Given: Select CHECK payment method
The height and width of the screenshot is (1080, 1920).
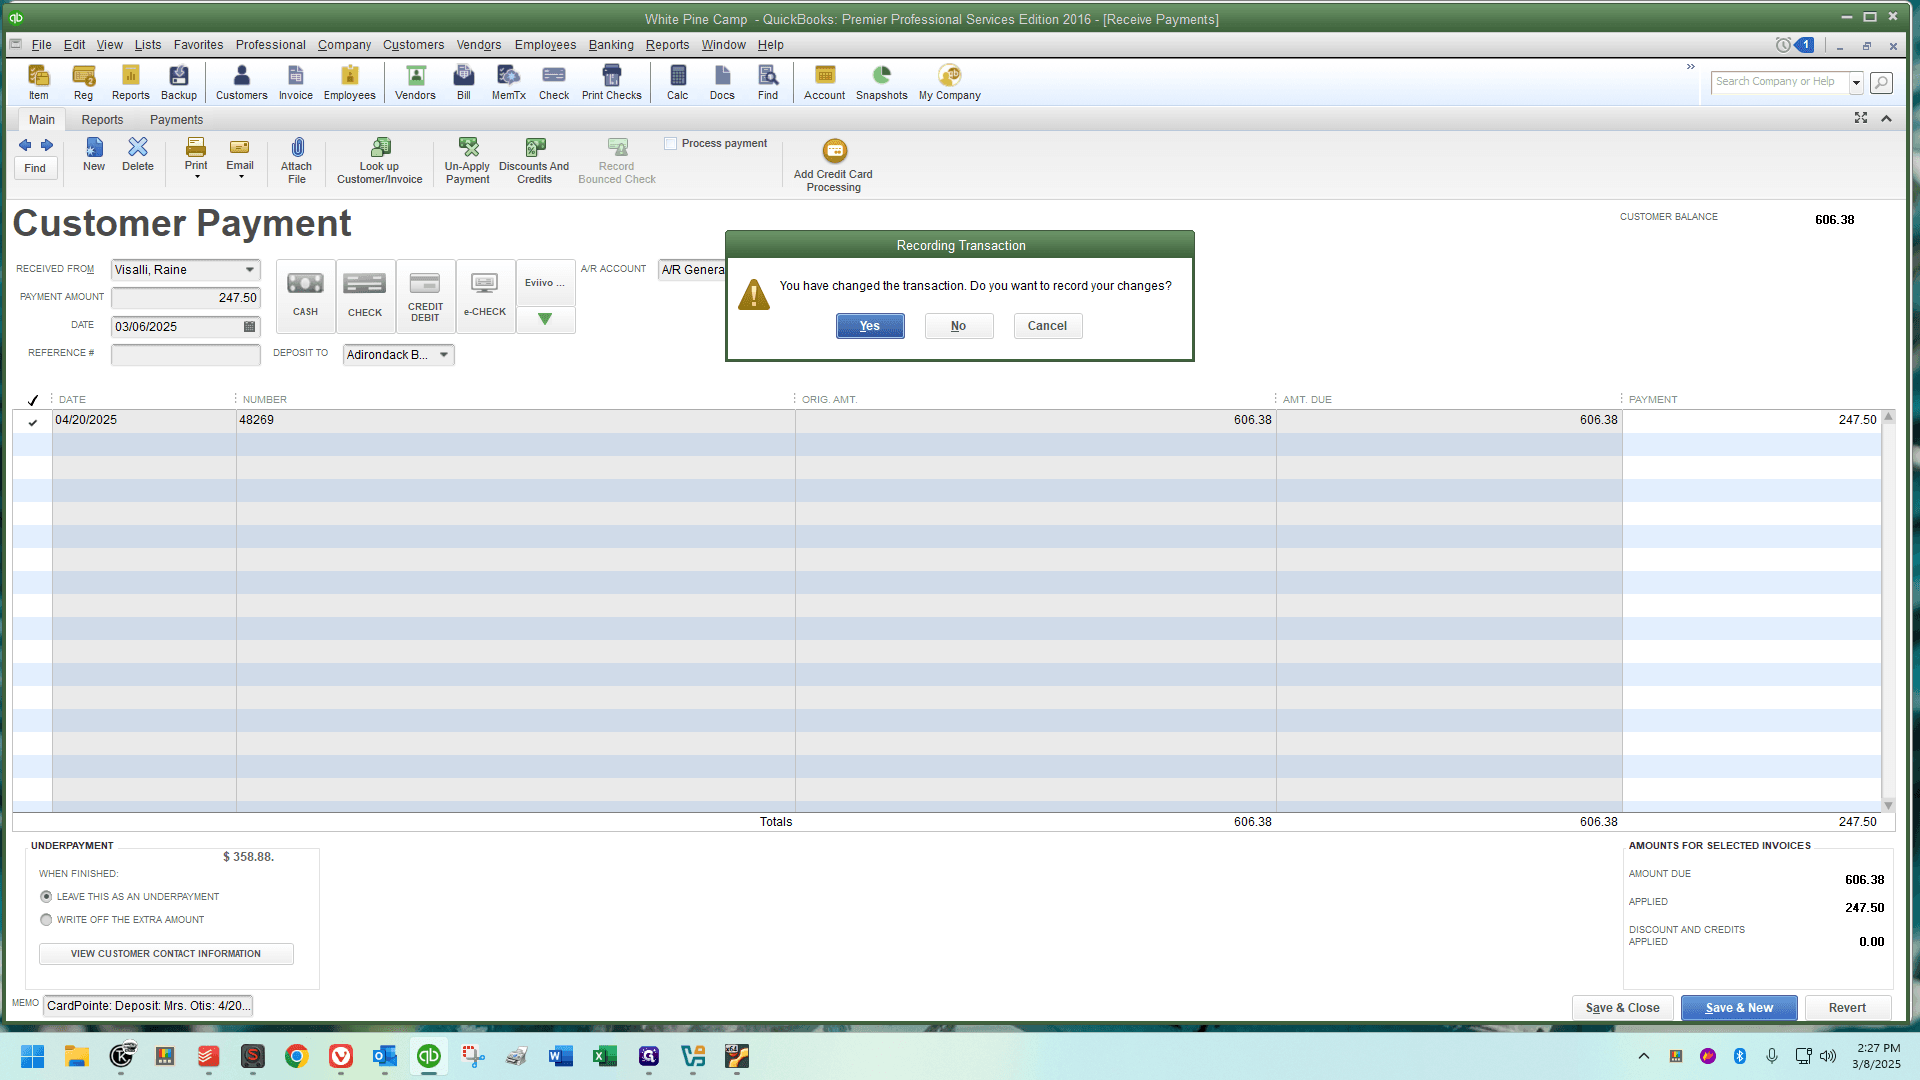Looking at the screenshot, I should (365, 296).
